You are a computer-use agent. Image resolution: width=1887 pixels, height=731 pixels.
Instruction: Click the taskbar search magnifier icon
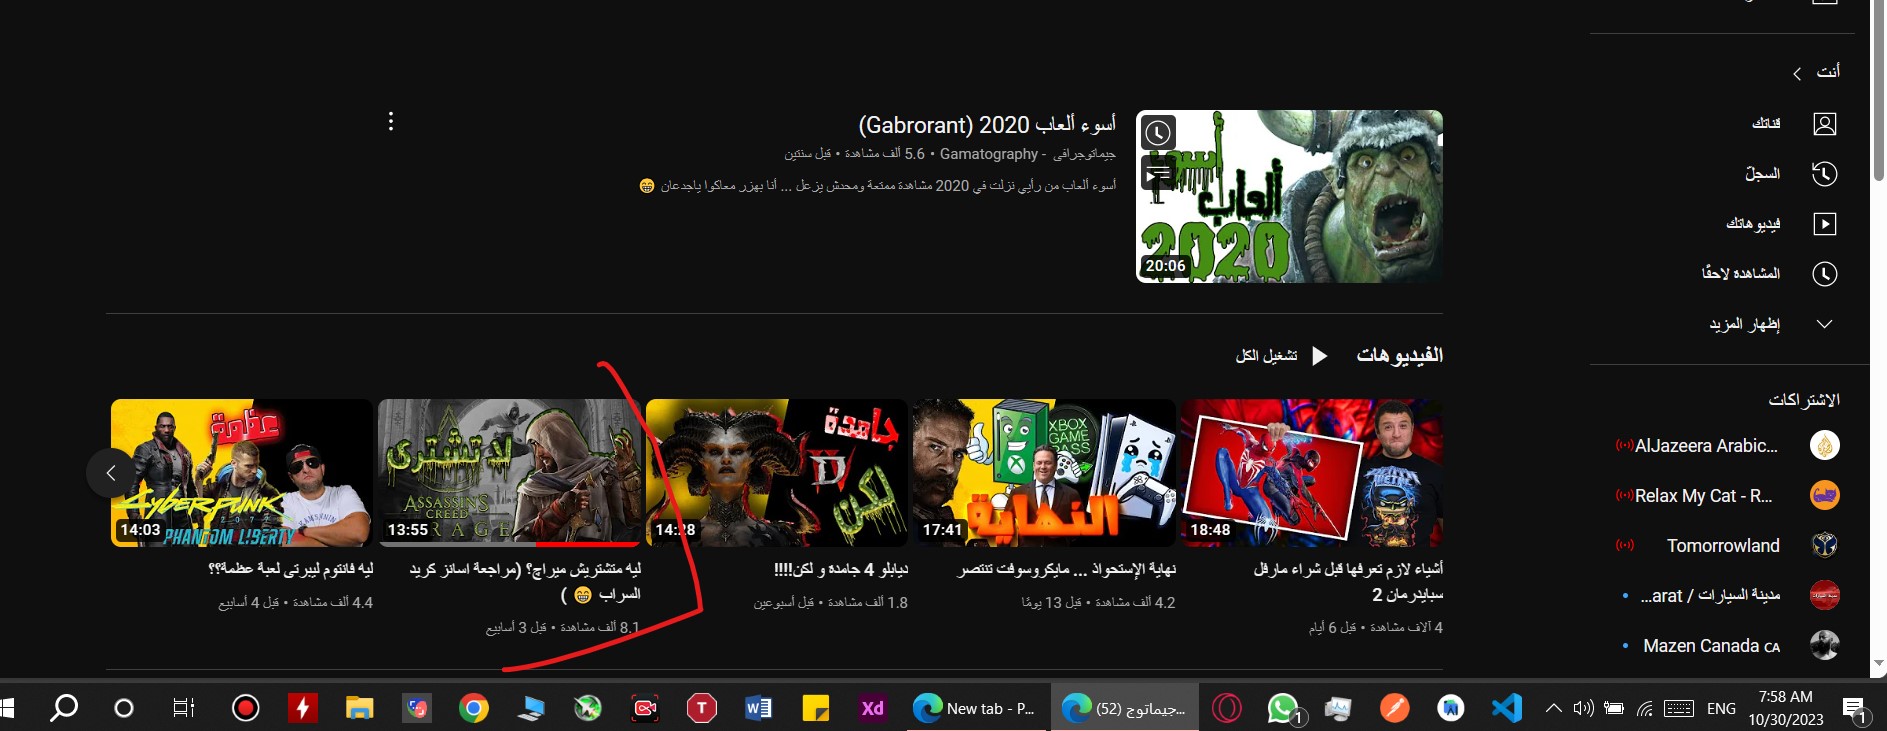click(x=64, y=708)
